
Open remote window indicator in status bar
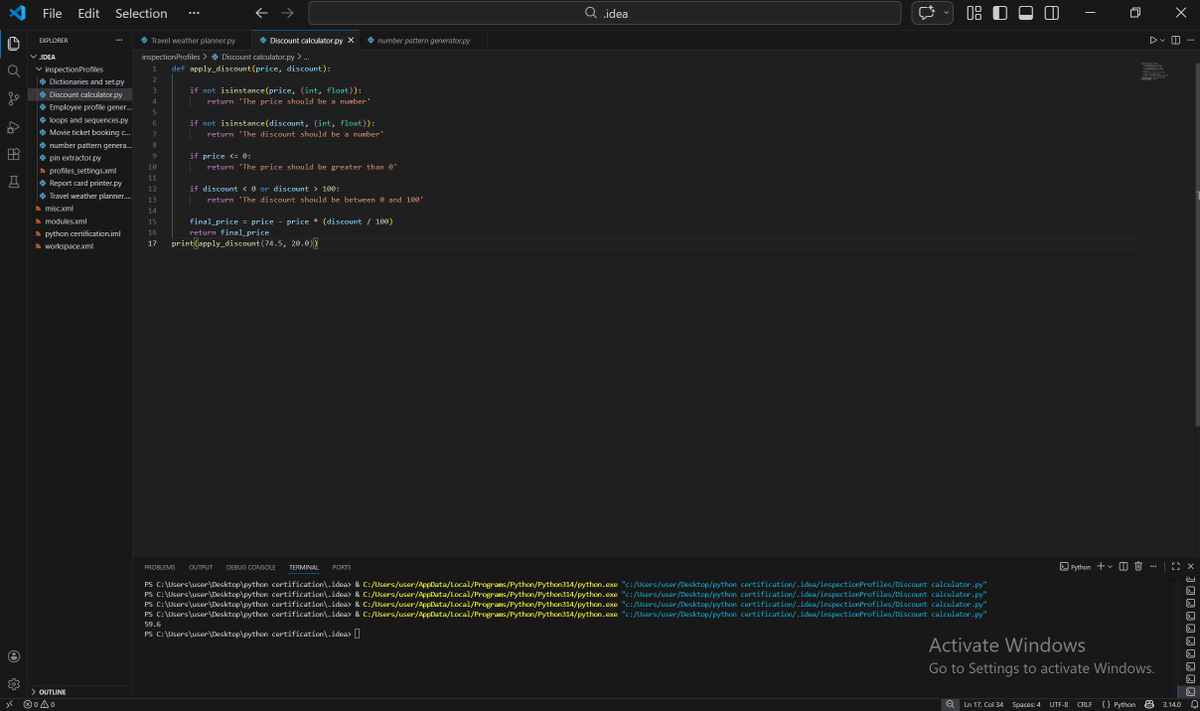pos(8,704)
